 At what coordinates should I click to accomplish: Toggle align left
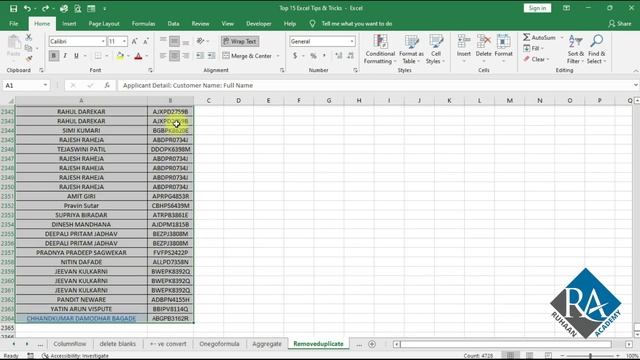pyautogui.click(x=163, y=56)
